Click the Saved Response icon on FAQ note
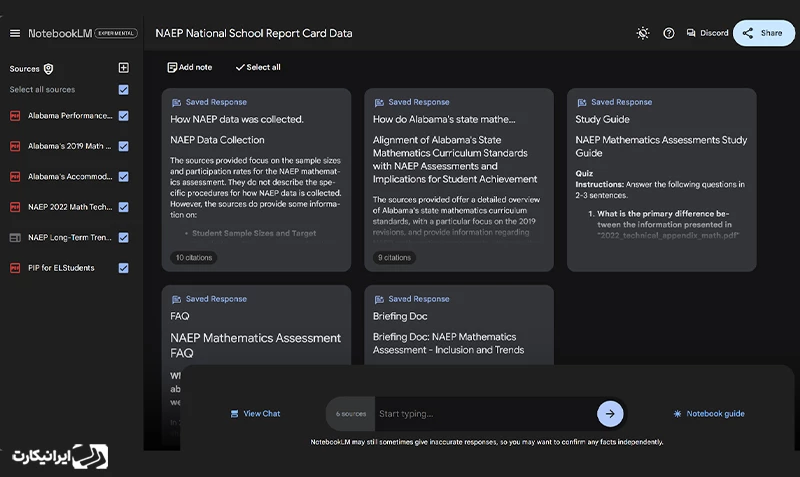Image resolution: width=800 pixels, height=477 pixels. (177, 299)
